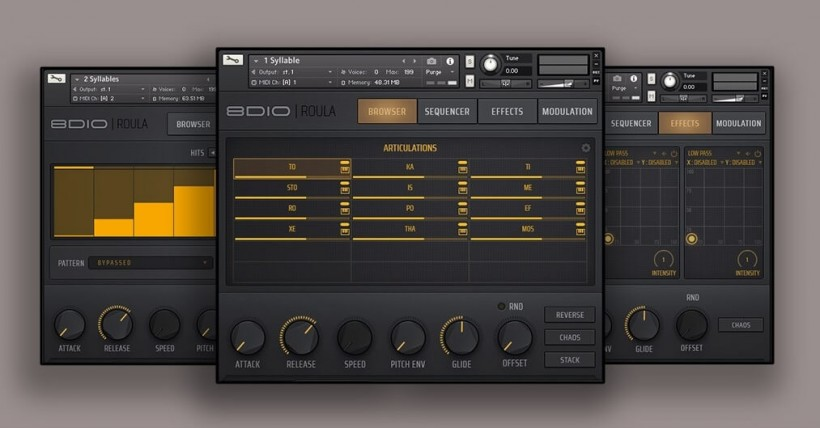Viewport: 820px width, 428px height.
Task: Open the Modulation tab in center panel
Action: [567, 111]
